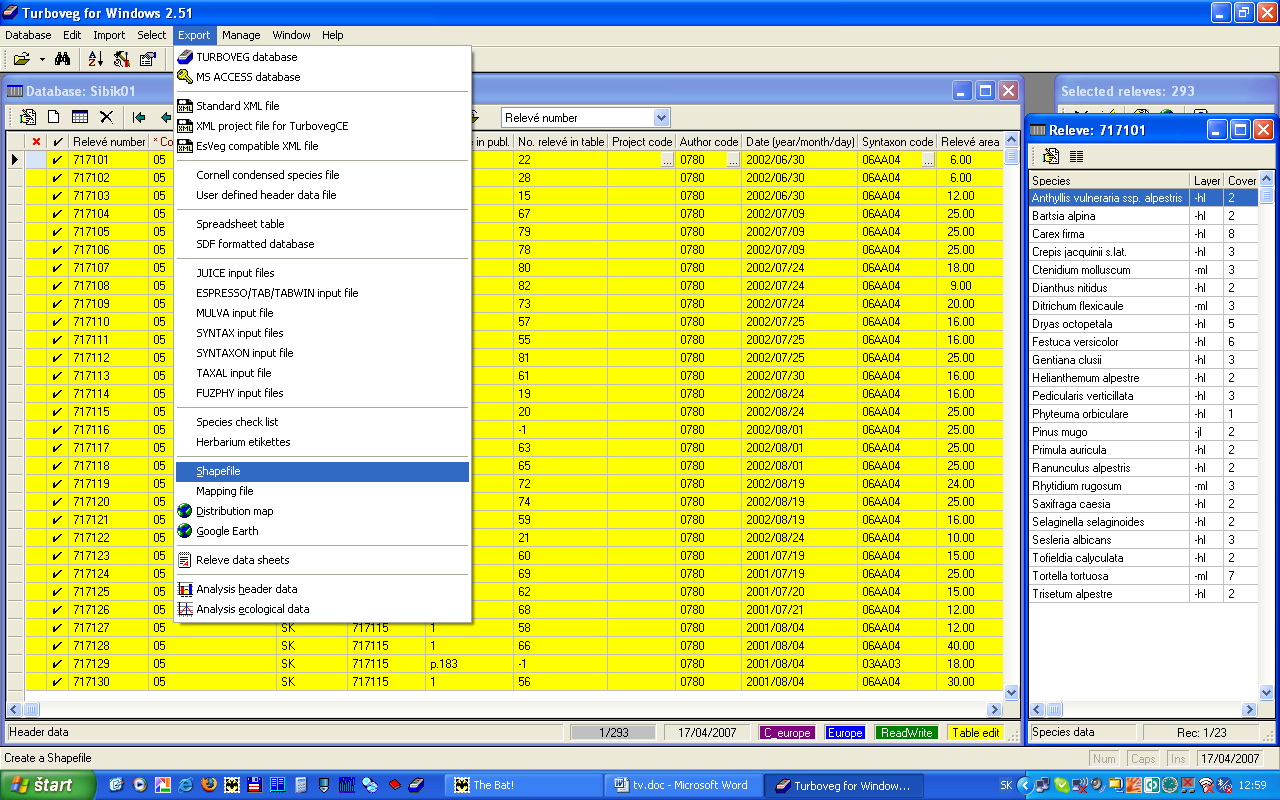Toggle selection checkmark for releve 717101
The image size is (1280, 800).
click(x=58, y=160)
